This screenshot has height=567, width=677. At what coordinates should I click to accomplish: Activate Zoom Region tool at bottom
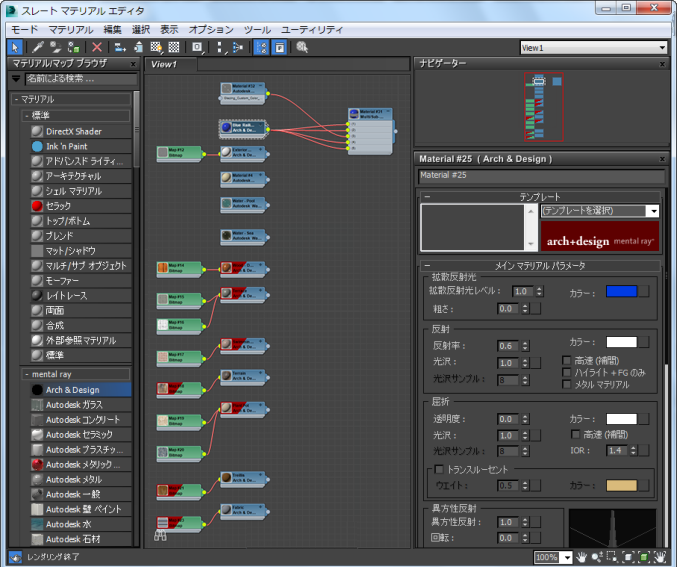click(612, 557)
